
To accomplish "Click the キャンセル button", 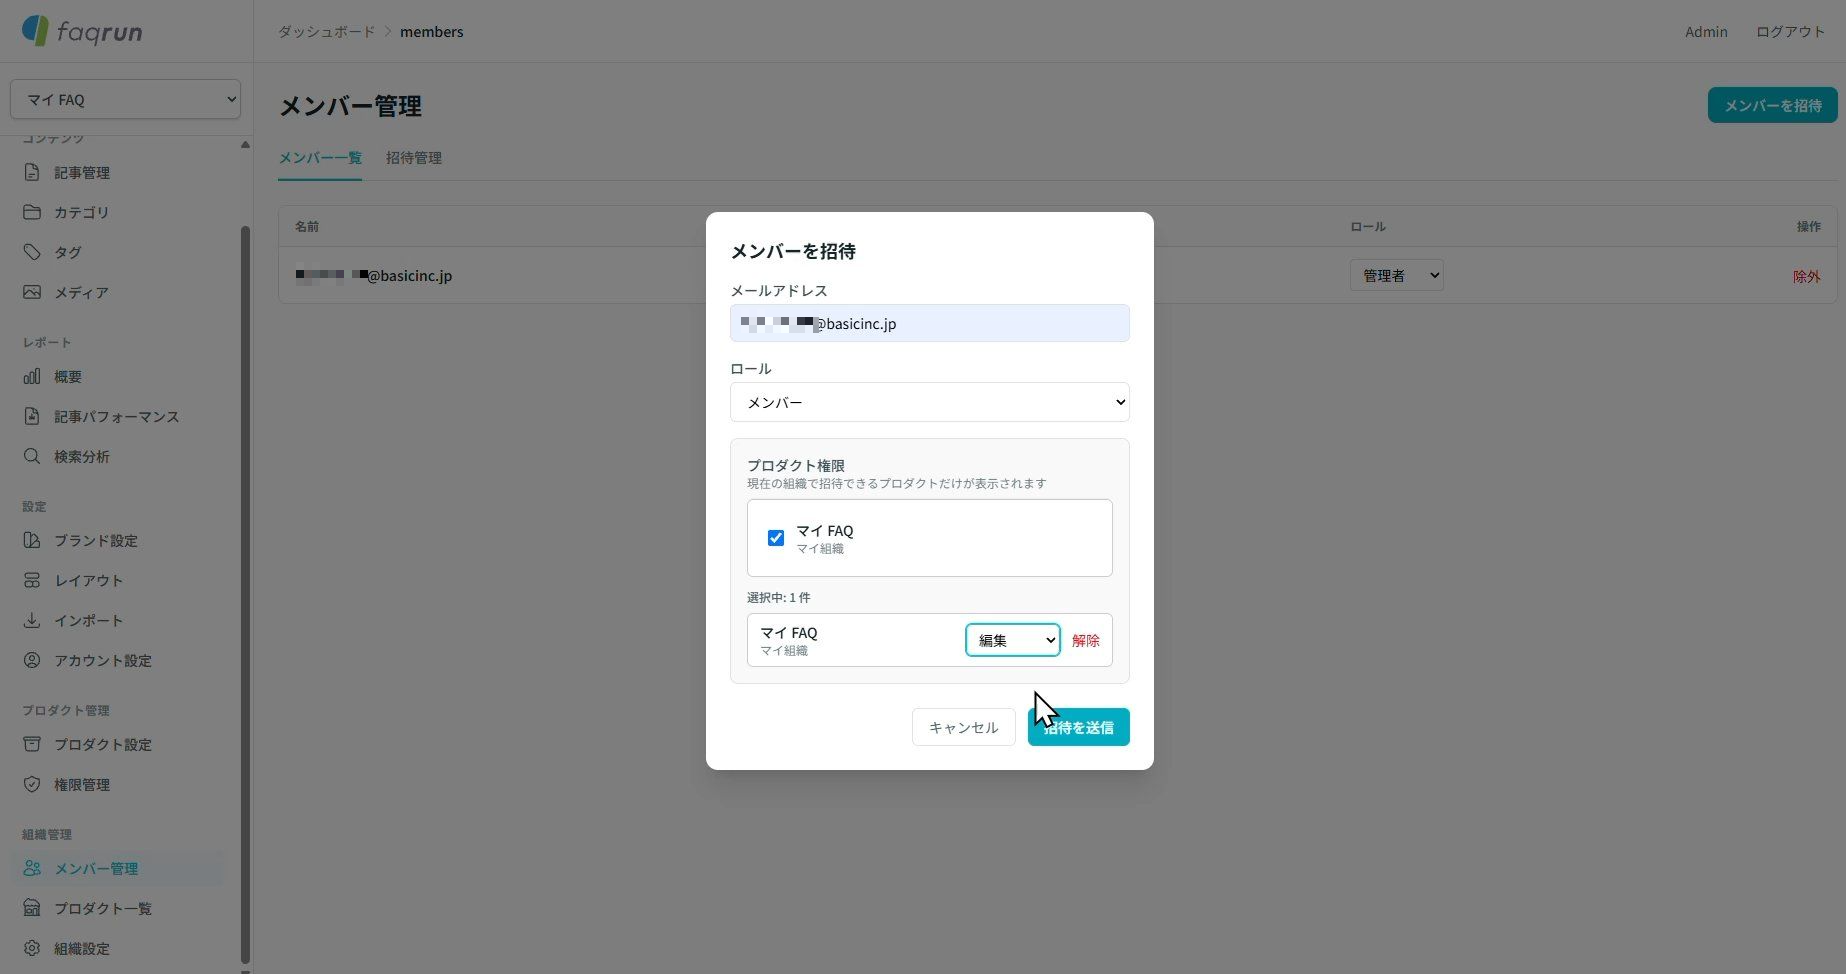I will pyautogui.click(x=964, y=727).
